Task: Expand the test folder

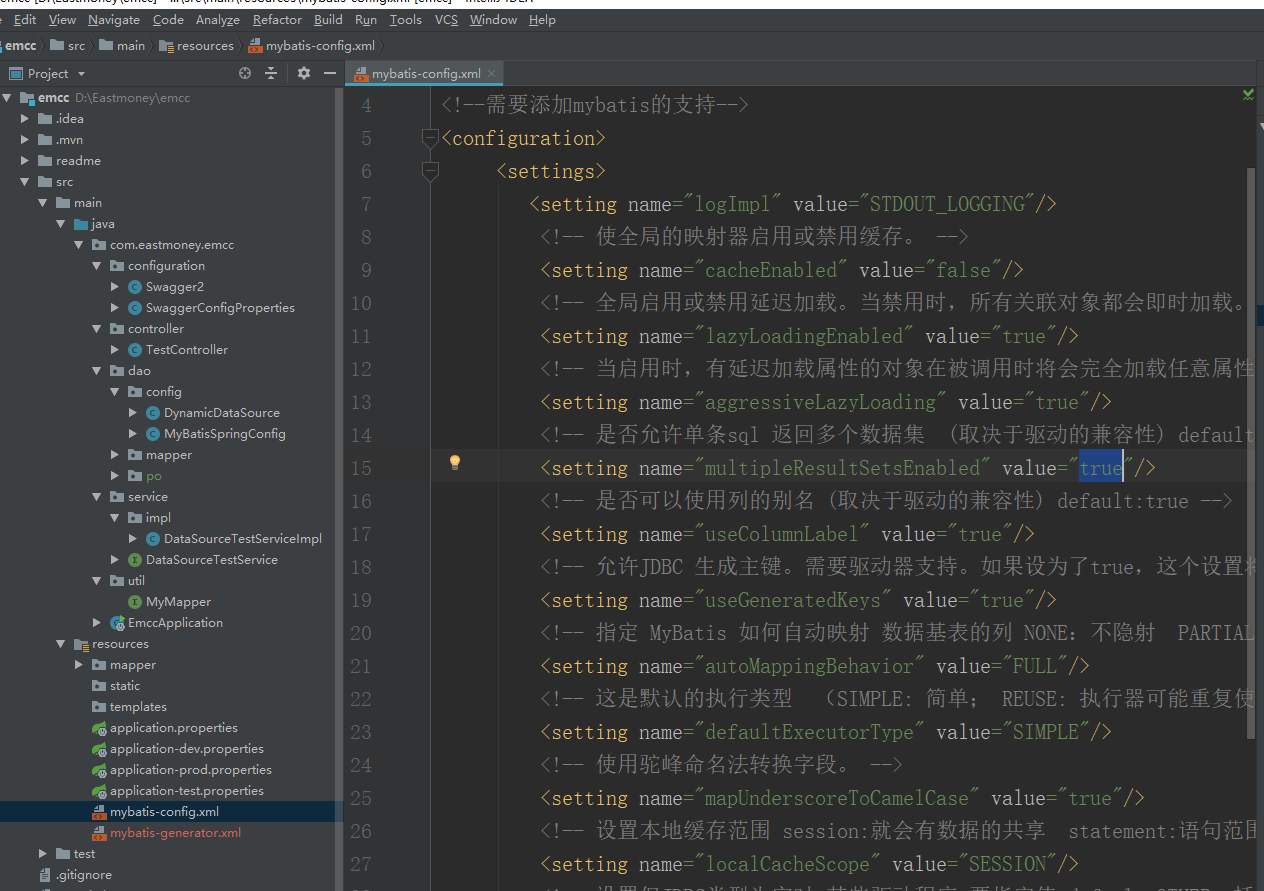Action: point(43,854)
